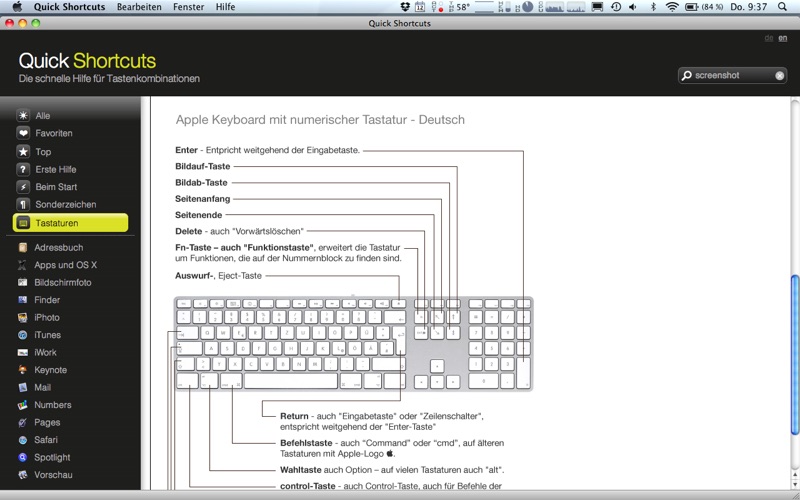Click the Keynote icon
This screenshot has width=800, height=500.
(22, 370)
